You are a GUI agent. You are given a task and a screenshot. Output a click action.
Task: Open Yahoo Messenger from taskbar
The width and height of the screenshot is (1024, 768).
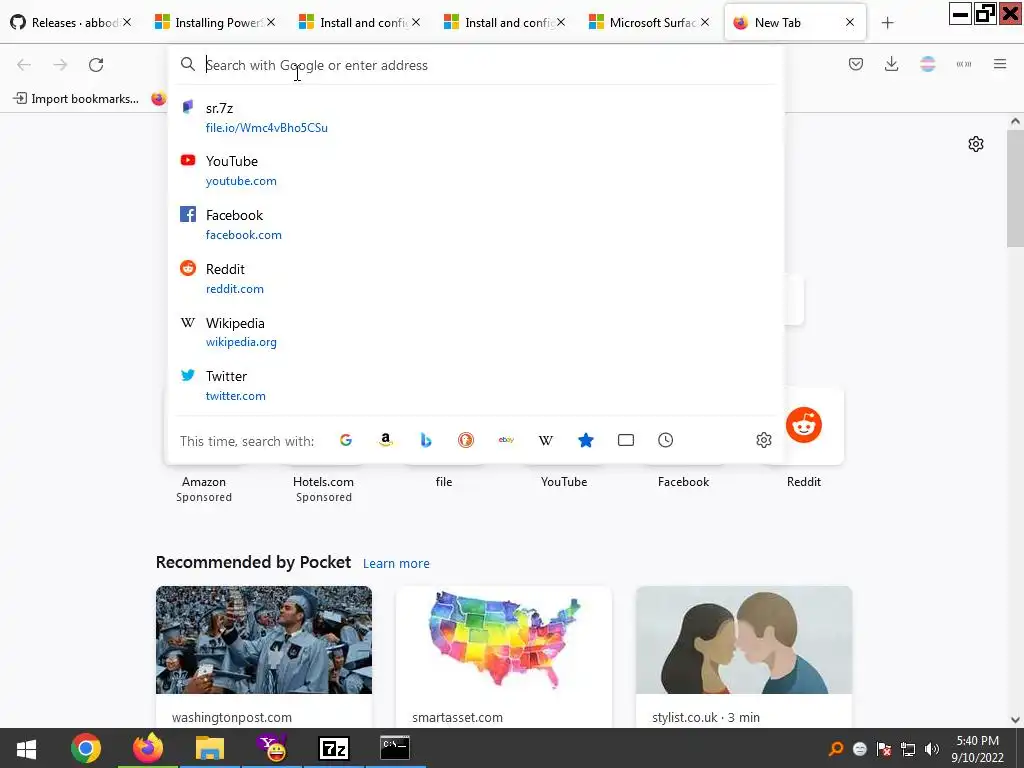click(x=273, y=748)
